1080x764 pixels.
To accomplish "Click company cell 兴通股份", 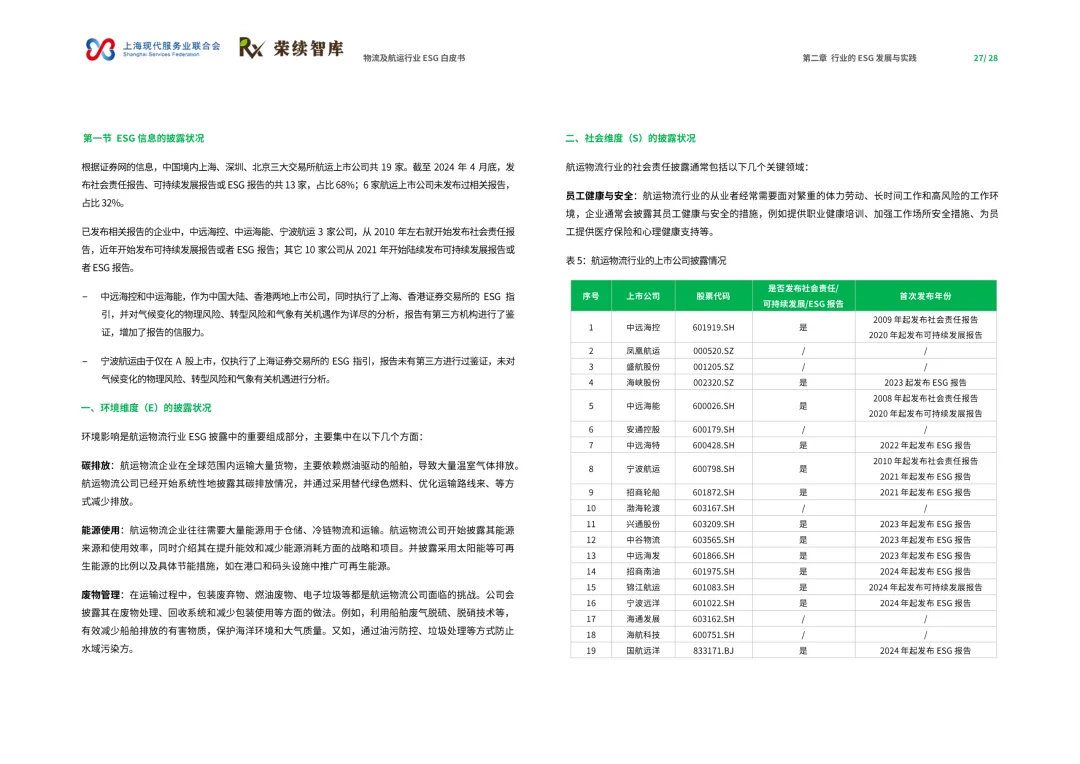I will point(643,524).
